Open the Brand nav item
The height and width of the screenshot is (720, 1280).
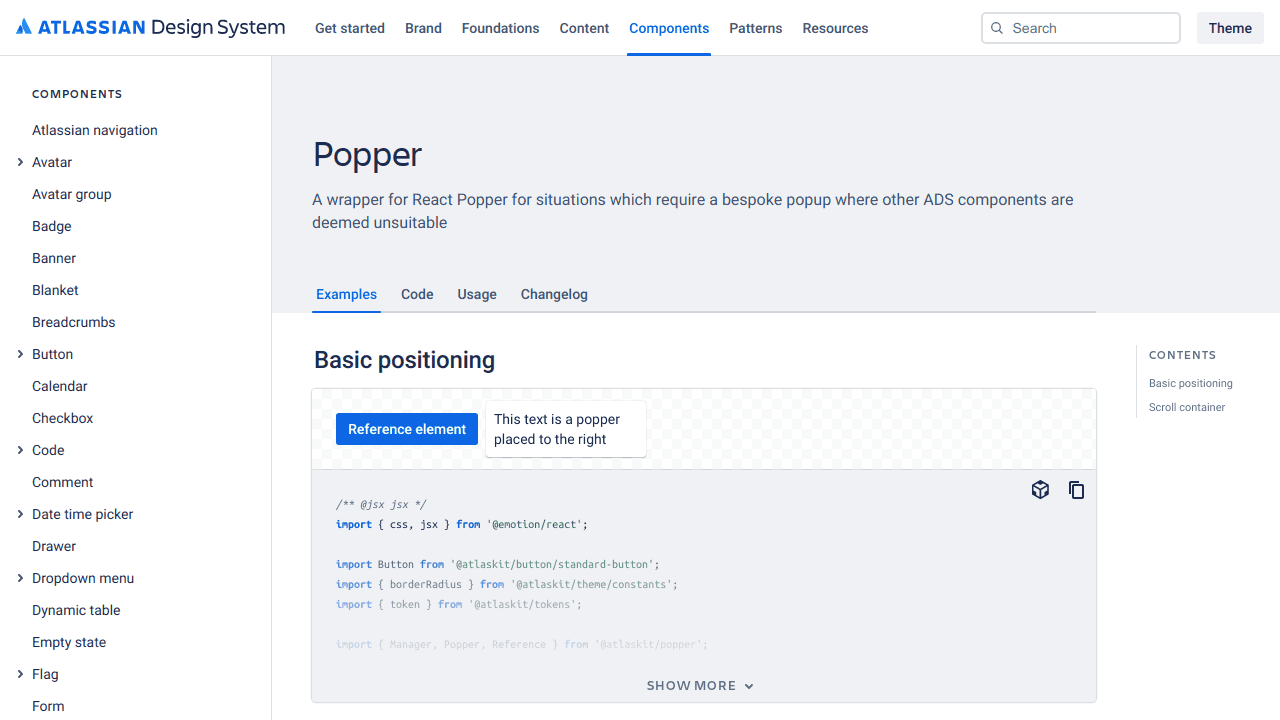tap(423, 28)
